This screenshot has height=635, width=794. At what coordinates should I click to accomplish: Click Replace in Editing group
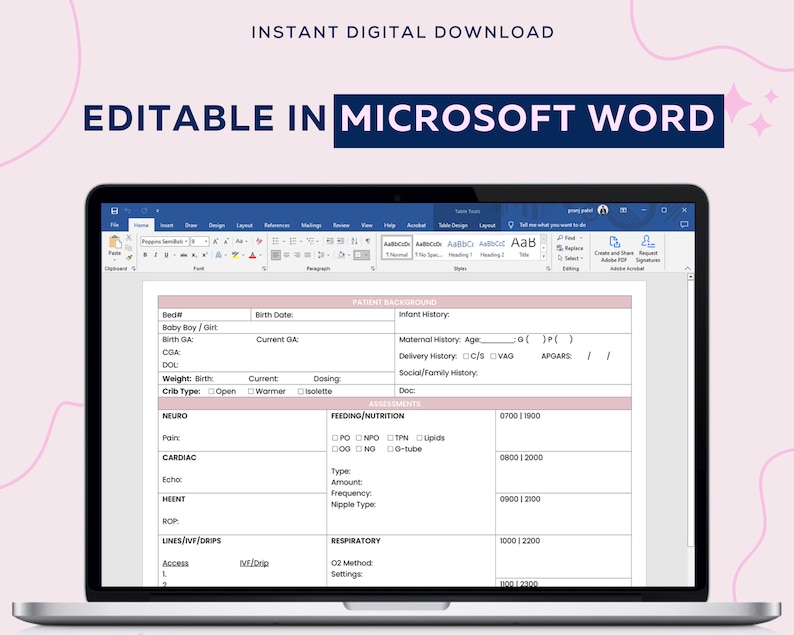(570, 248)
